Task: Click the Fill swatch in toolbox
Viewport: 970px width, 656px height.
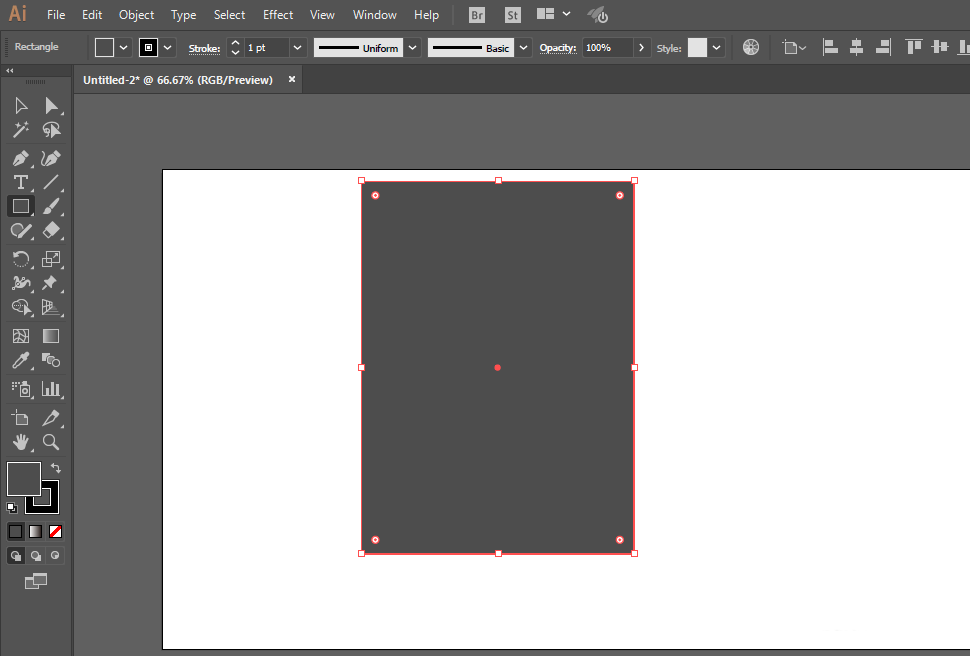Action: pos(24,478)
